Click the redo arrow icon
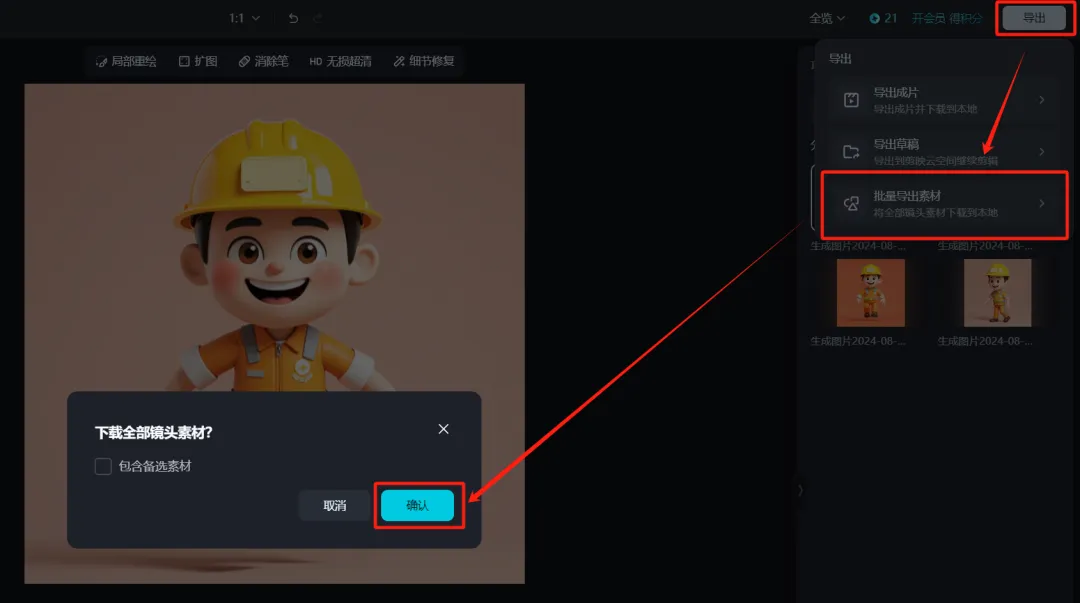Viewport: 1080px width, 603px height. 318,18
